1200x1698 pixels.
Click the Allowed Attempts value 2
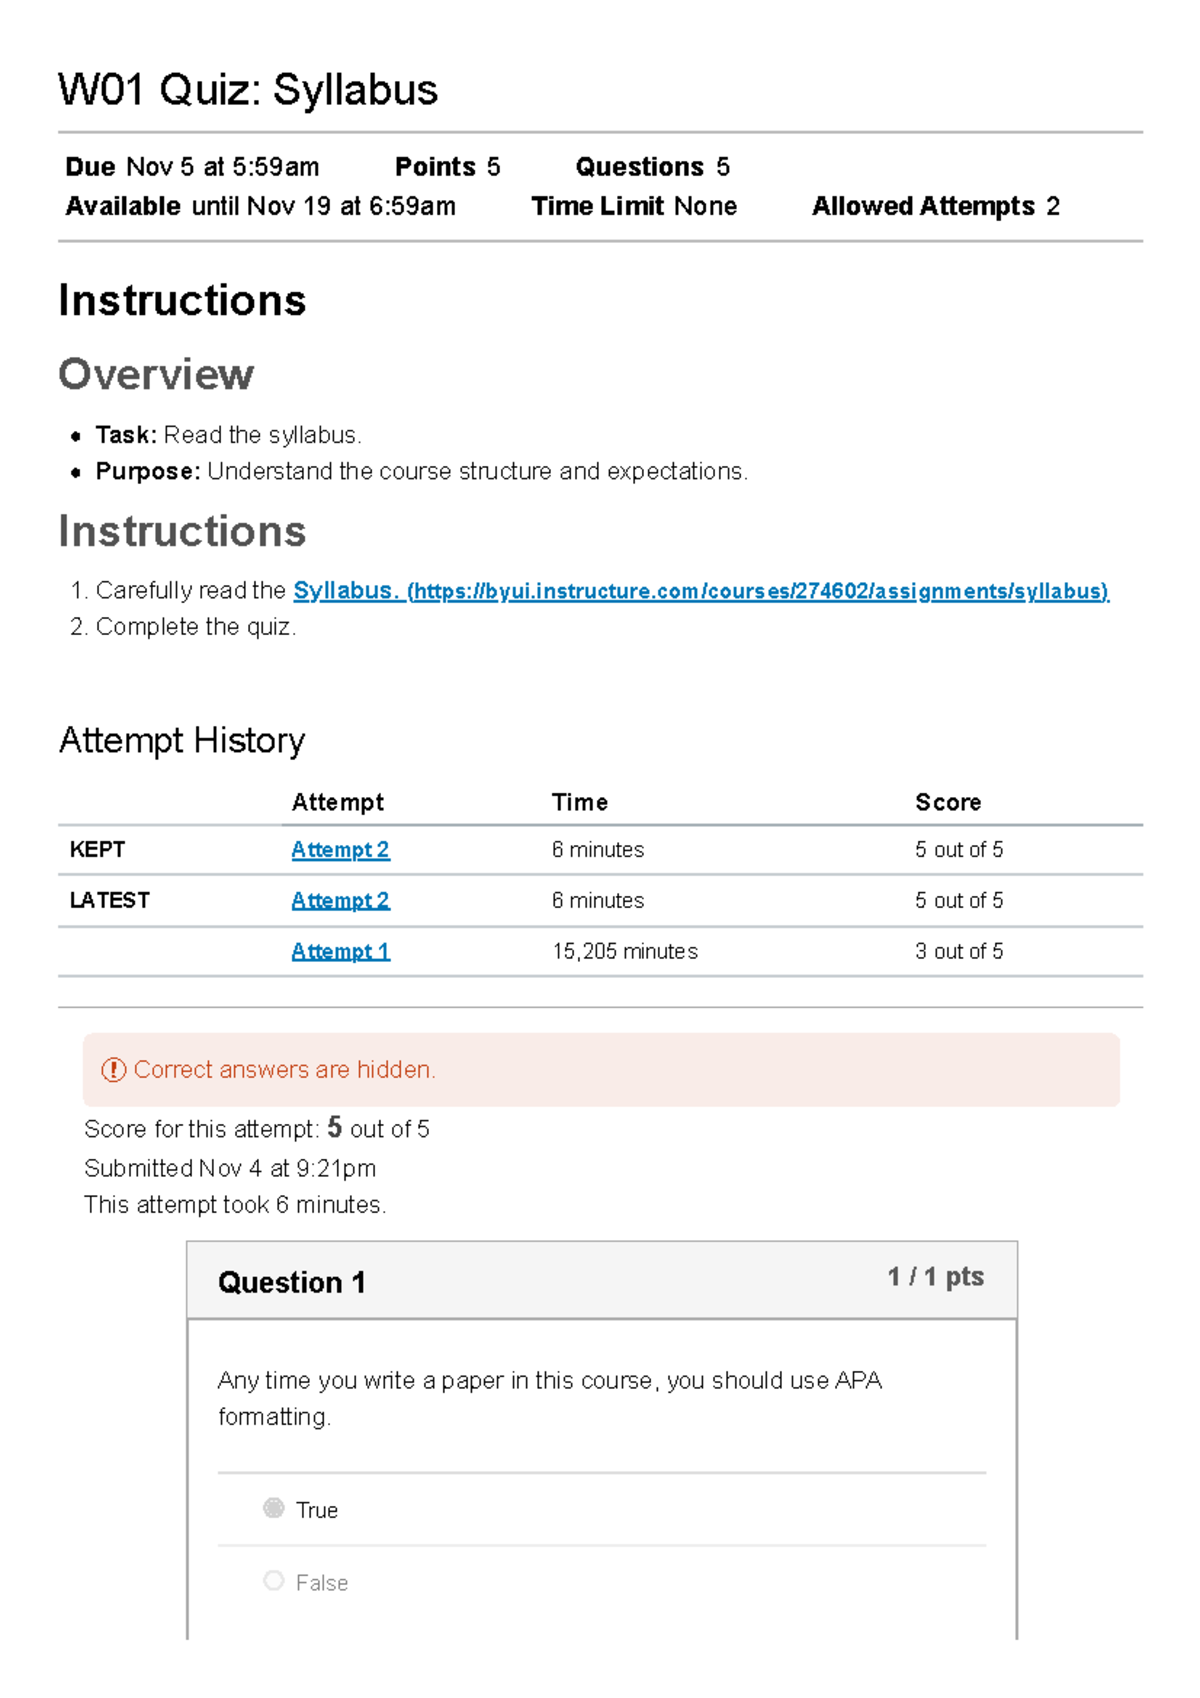point(1053,206)
